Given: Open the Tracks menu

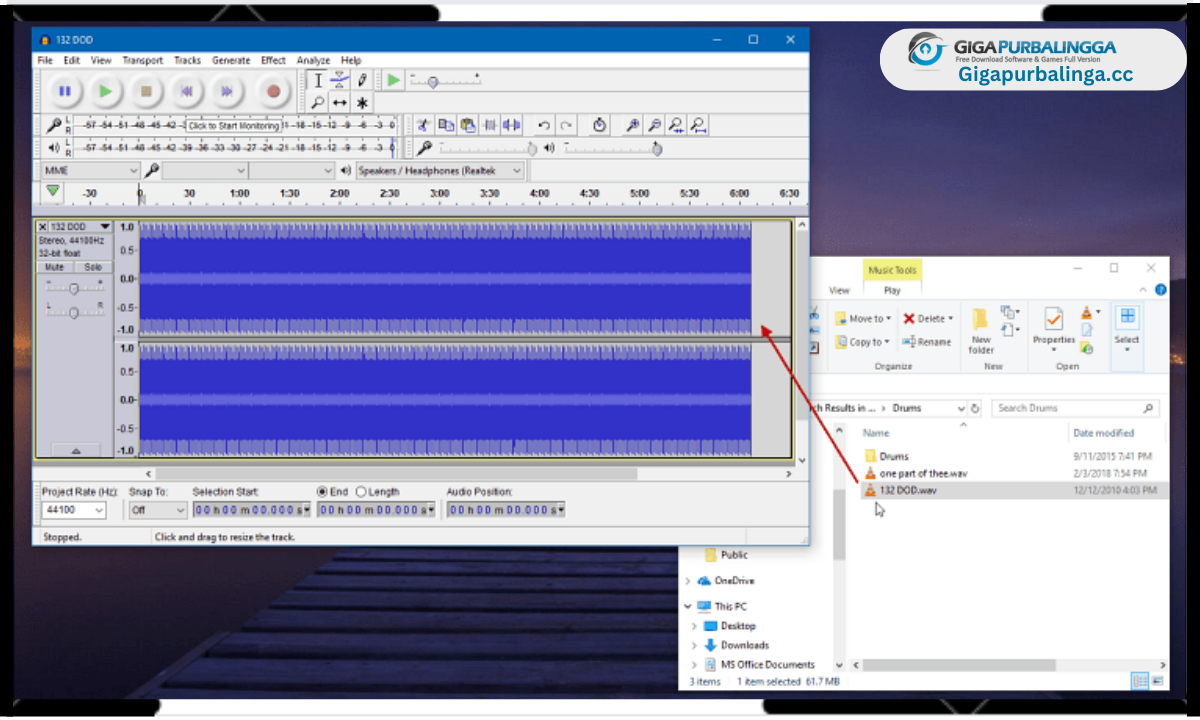Looking at the screenshot, I should (187, 60).
